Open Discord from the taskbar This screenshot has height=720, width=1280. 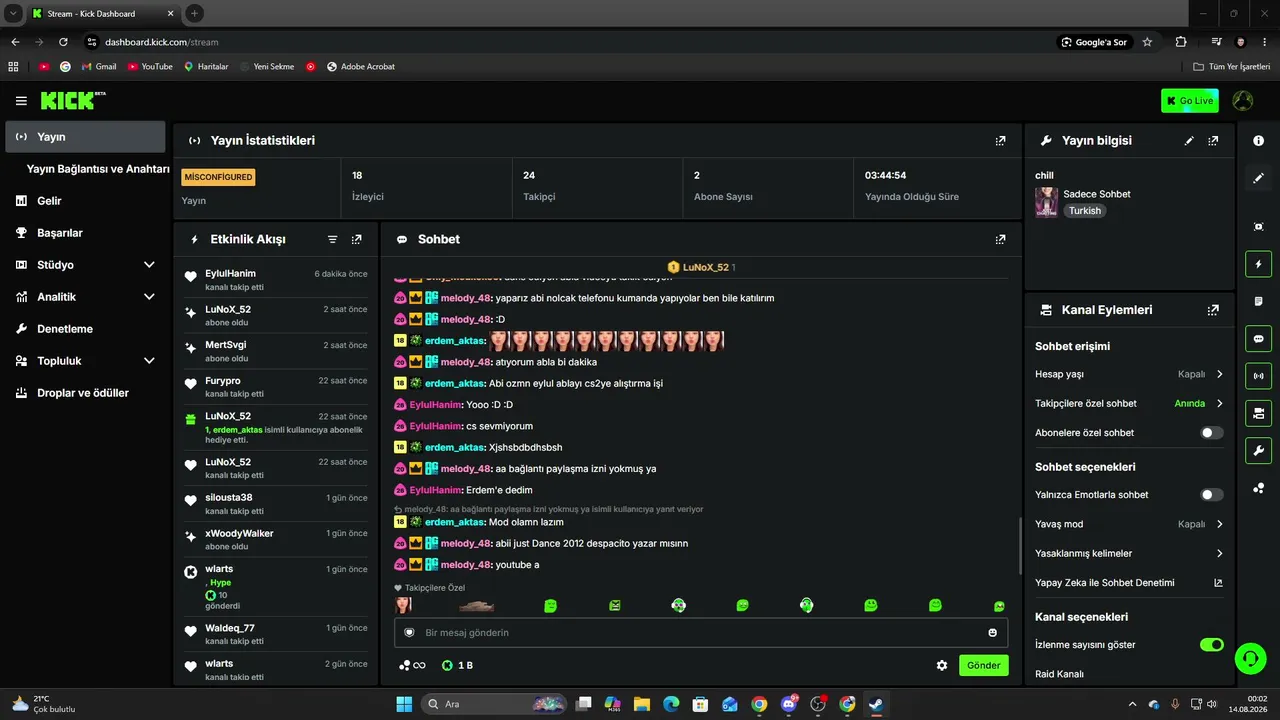[789, 704]
